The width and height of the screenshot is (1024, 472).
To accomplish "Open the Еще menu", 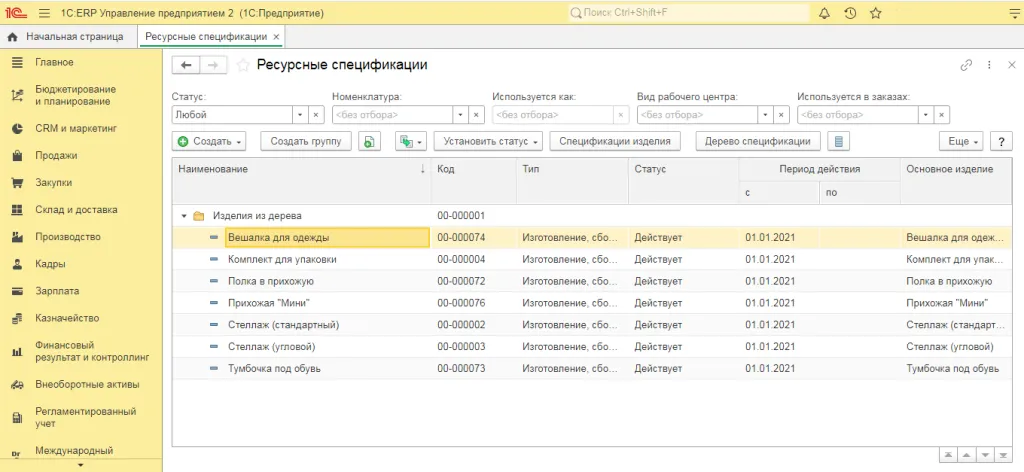I will click(962, 142).
